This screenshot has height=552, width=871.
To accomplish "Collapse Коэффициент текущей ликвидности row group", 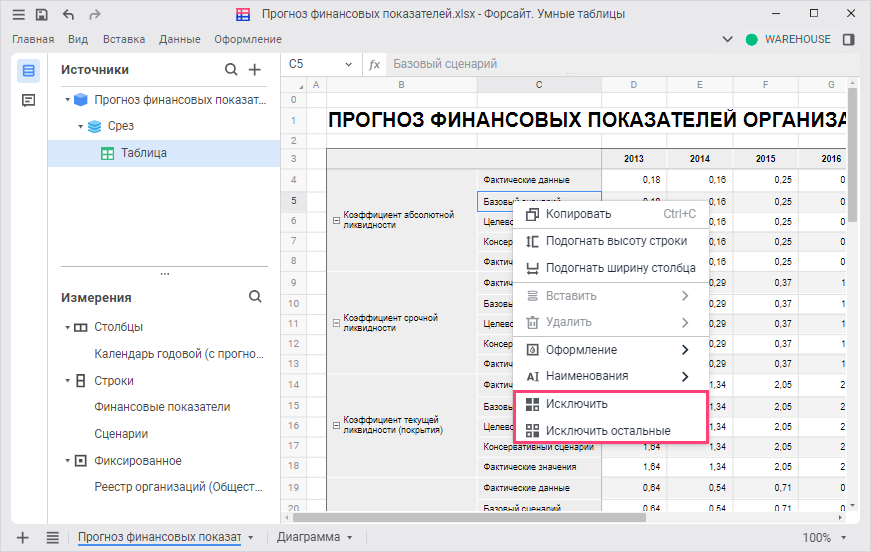I will pos(336,425).
